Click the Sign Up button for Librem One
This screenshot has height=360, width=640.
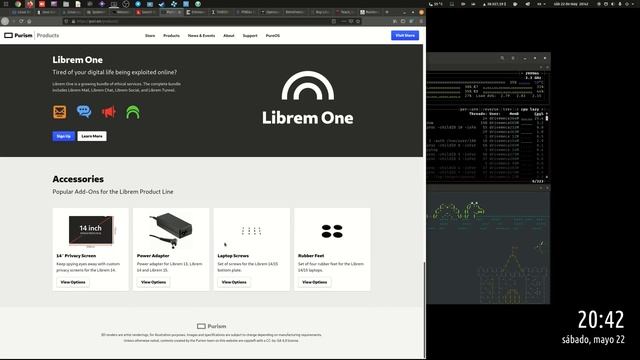(64, 136)
